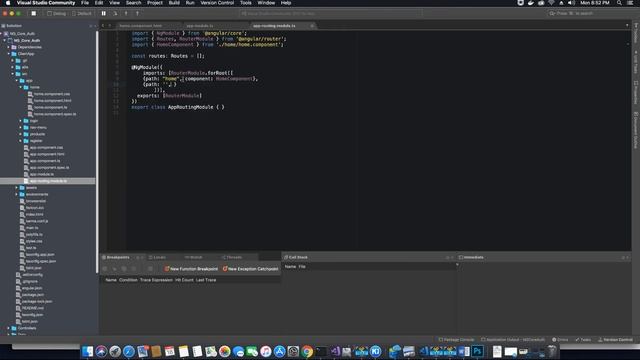
Task: Select styles.css in solution tree
Action: coord(34,241)
